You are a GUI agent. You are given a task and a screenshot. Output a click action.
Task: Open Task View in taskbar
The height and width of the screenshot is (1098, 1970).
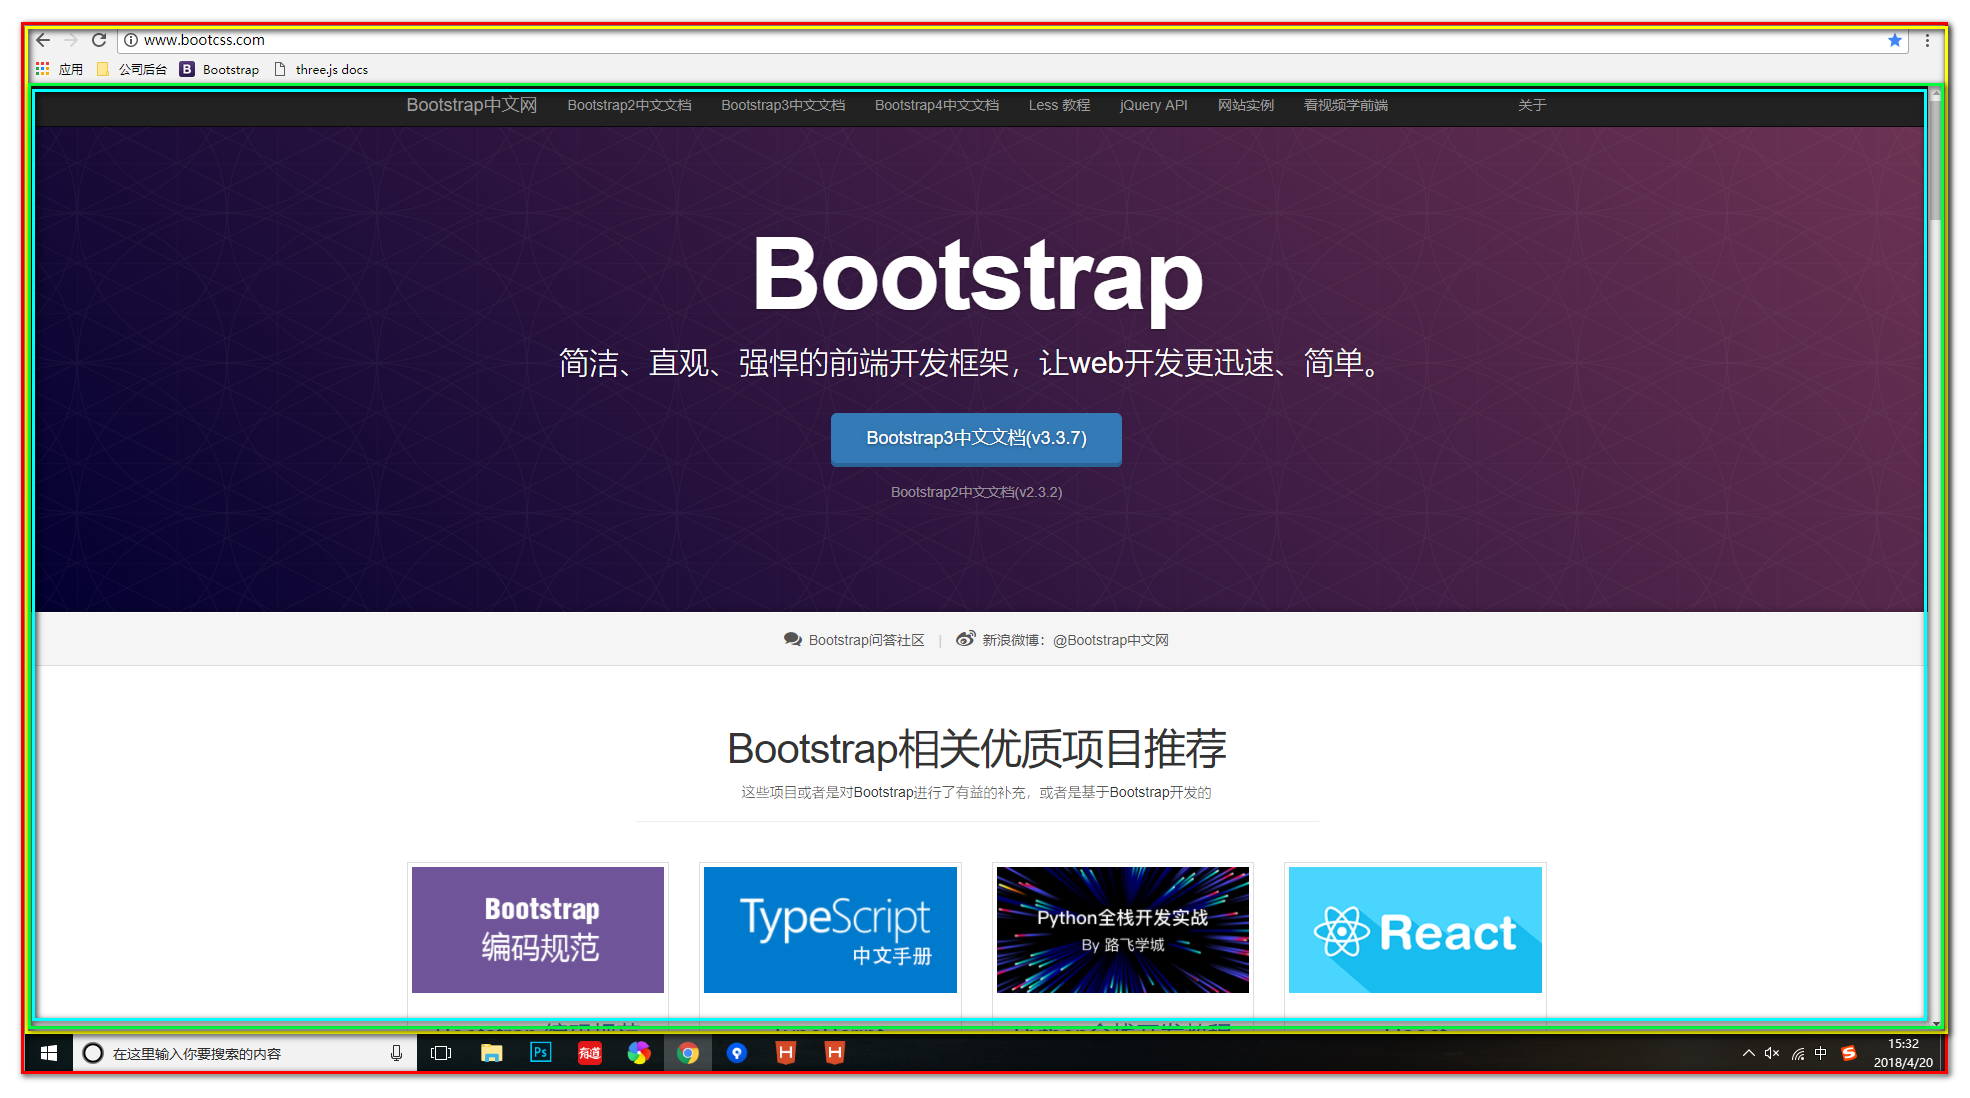pos(441,1053)
